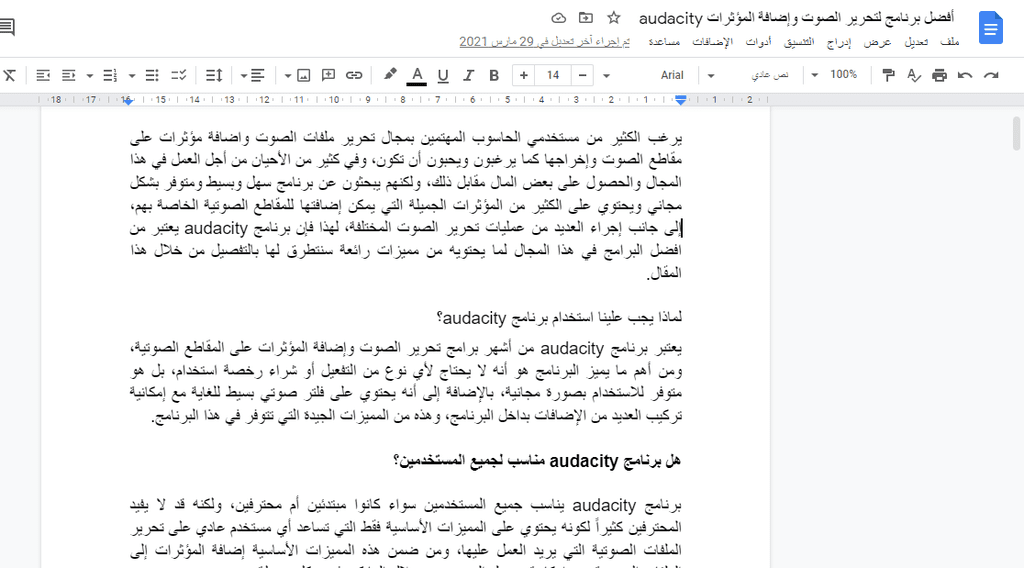
Task: Add a comment using toolbar icon
Action: [x=328, y=76]
